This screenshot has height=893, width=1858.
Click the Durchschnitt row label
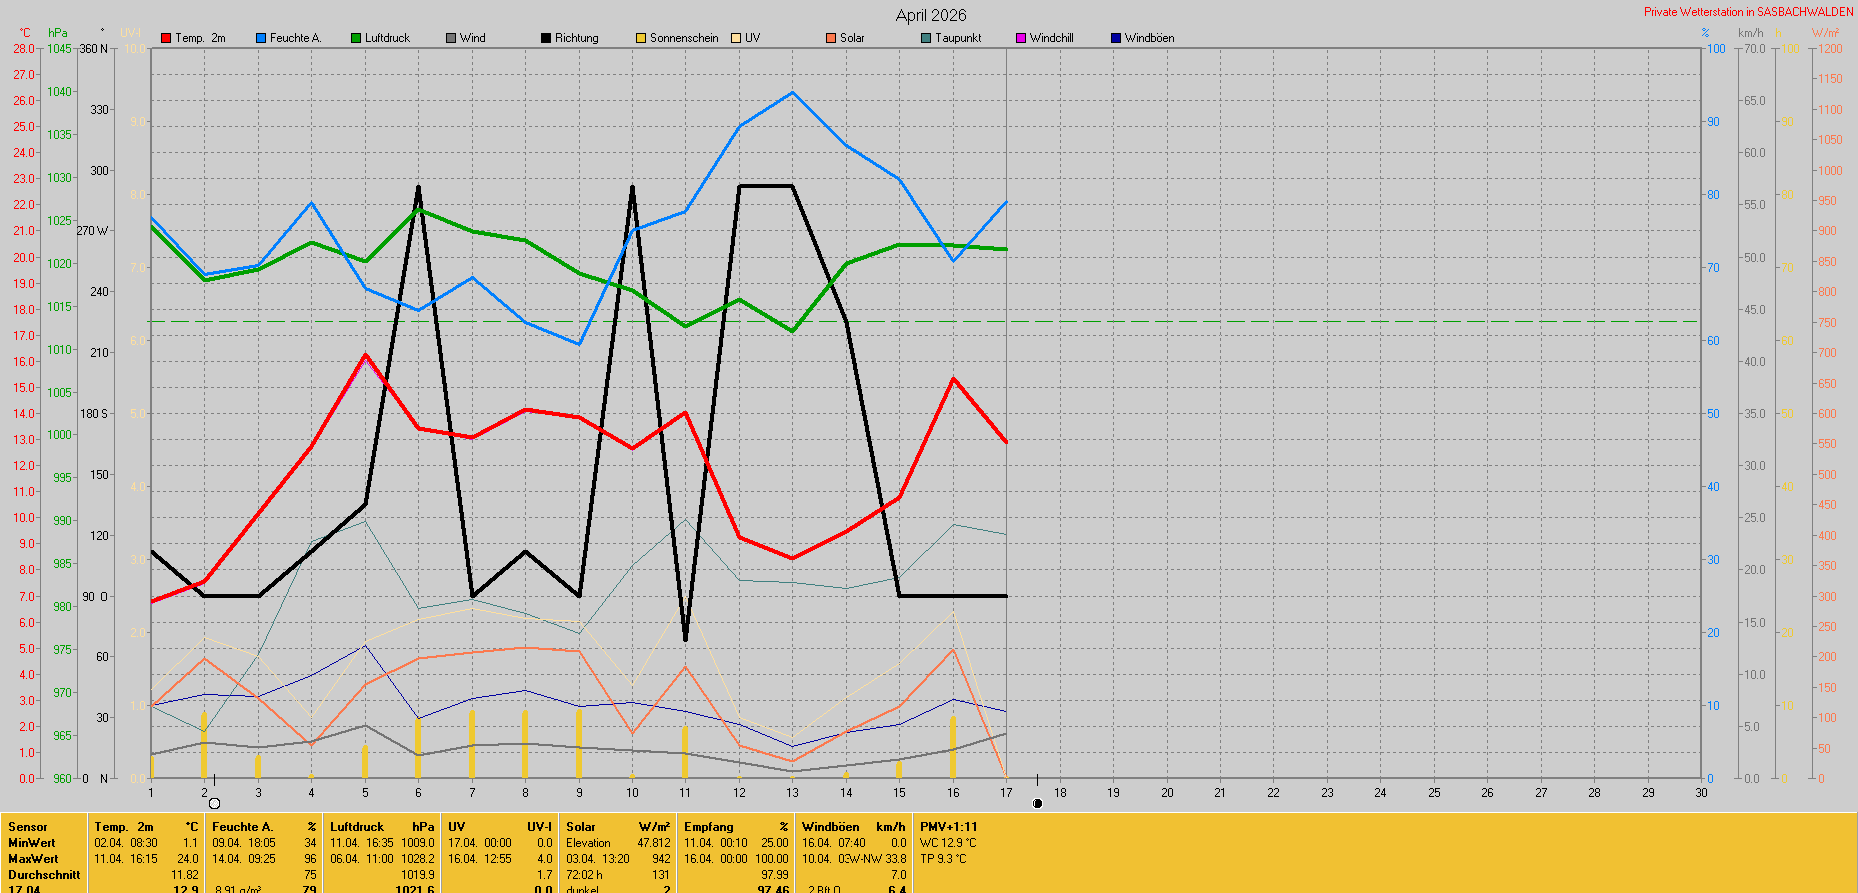44,875
